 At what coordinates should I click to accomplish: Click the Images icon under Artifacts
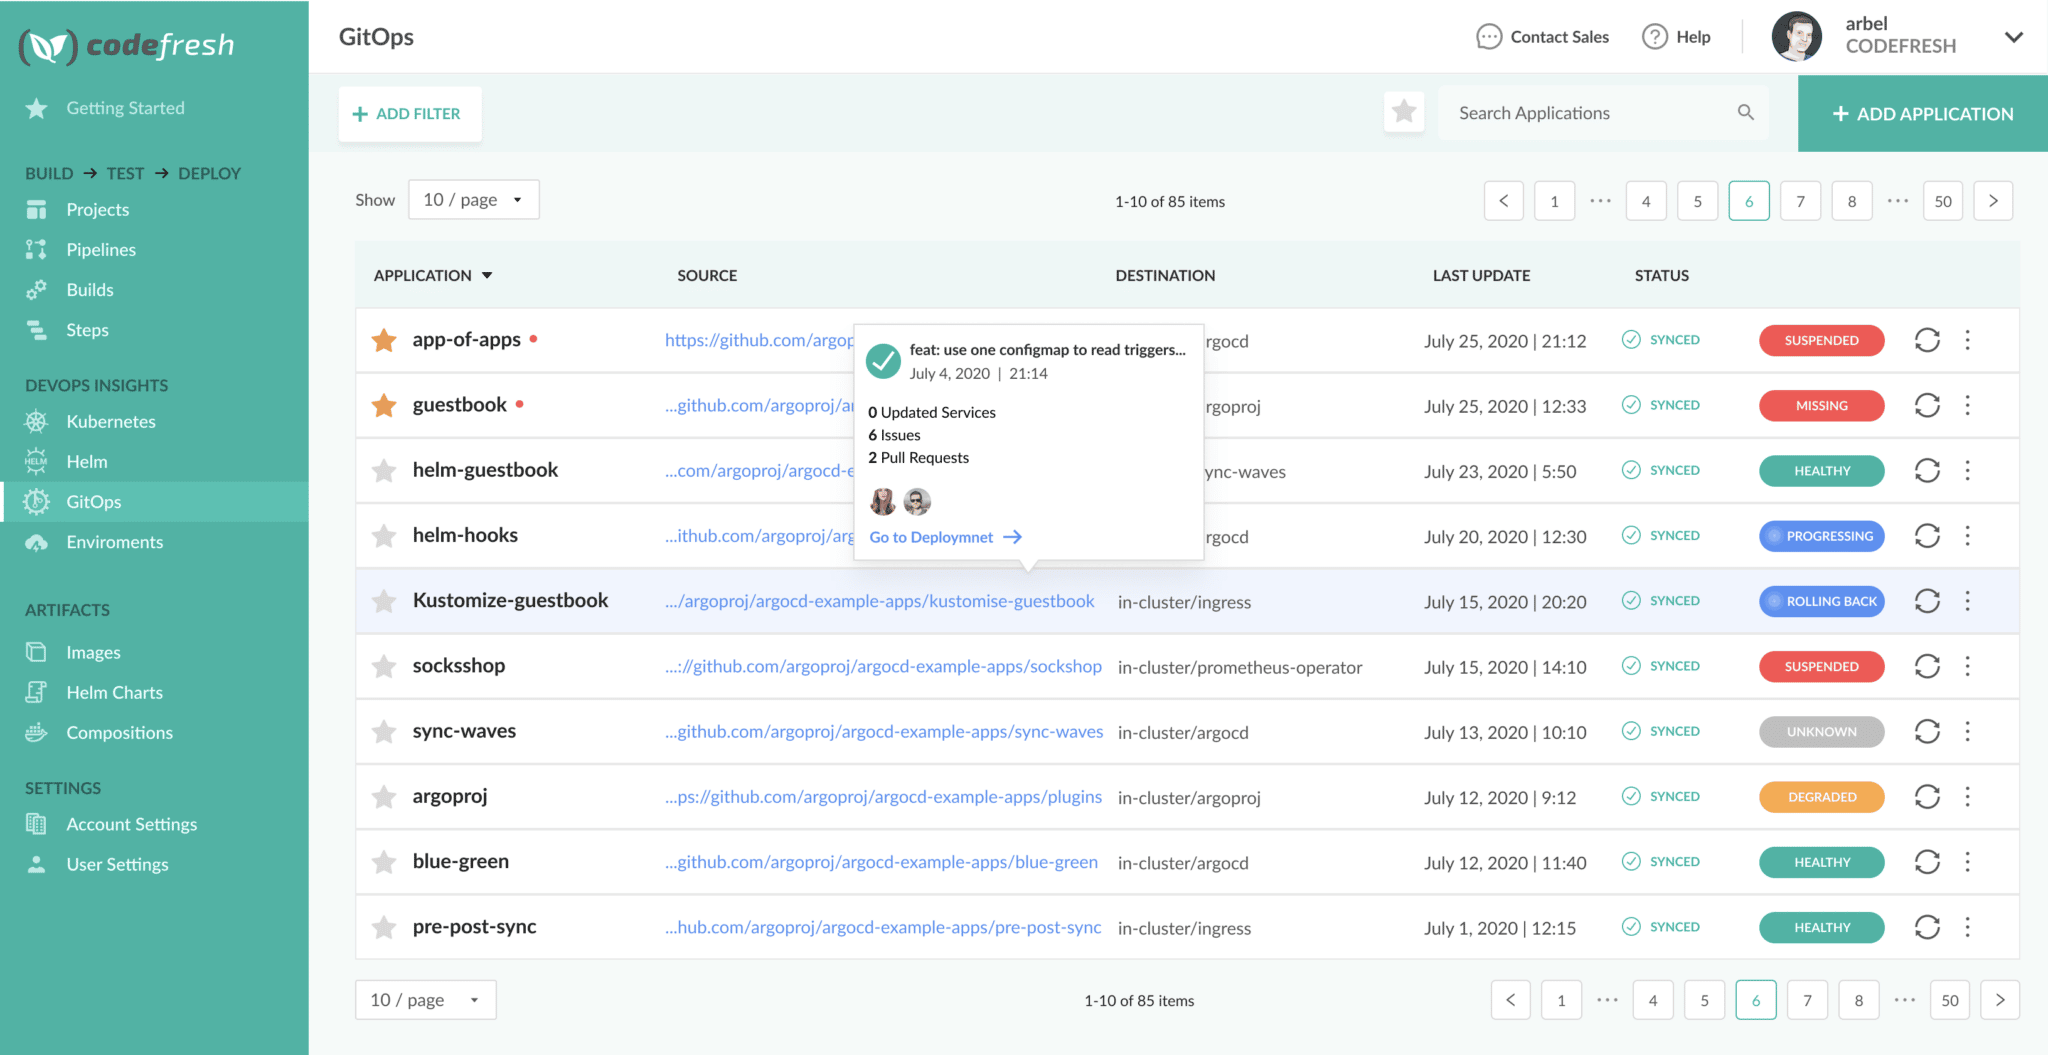pos(37,652)
